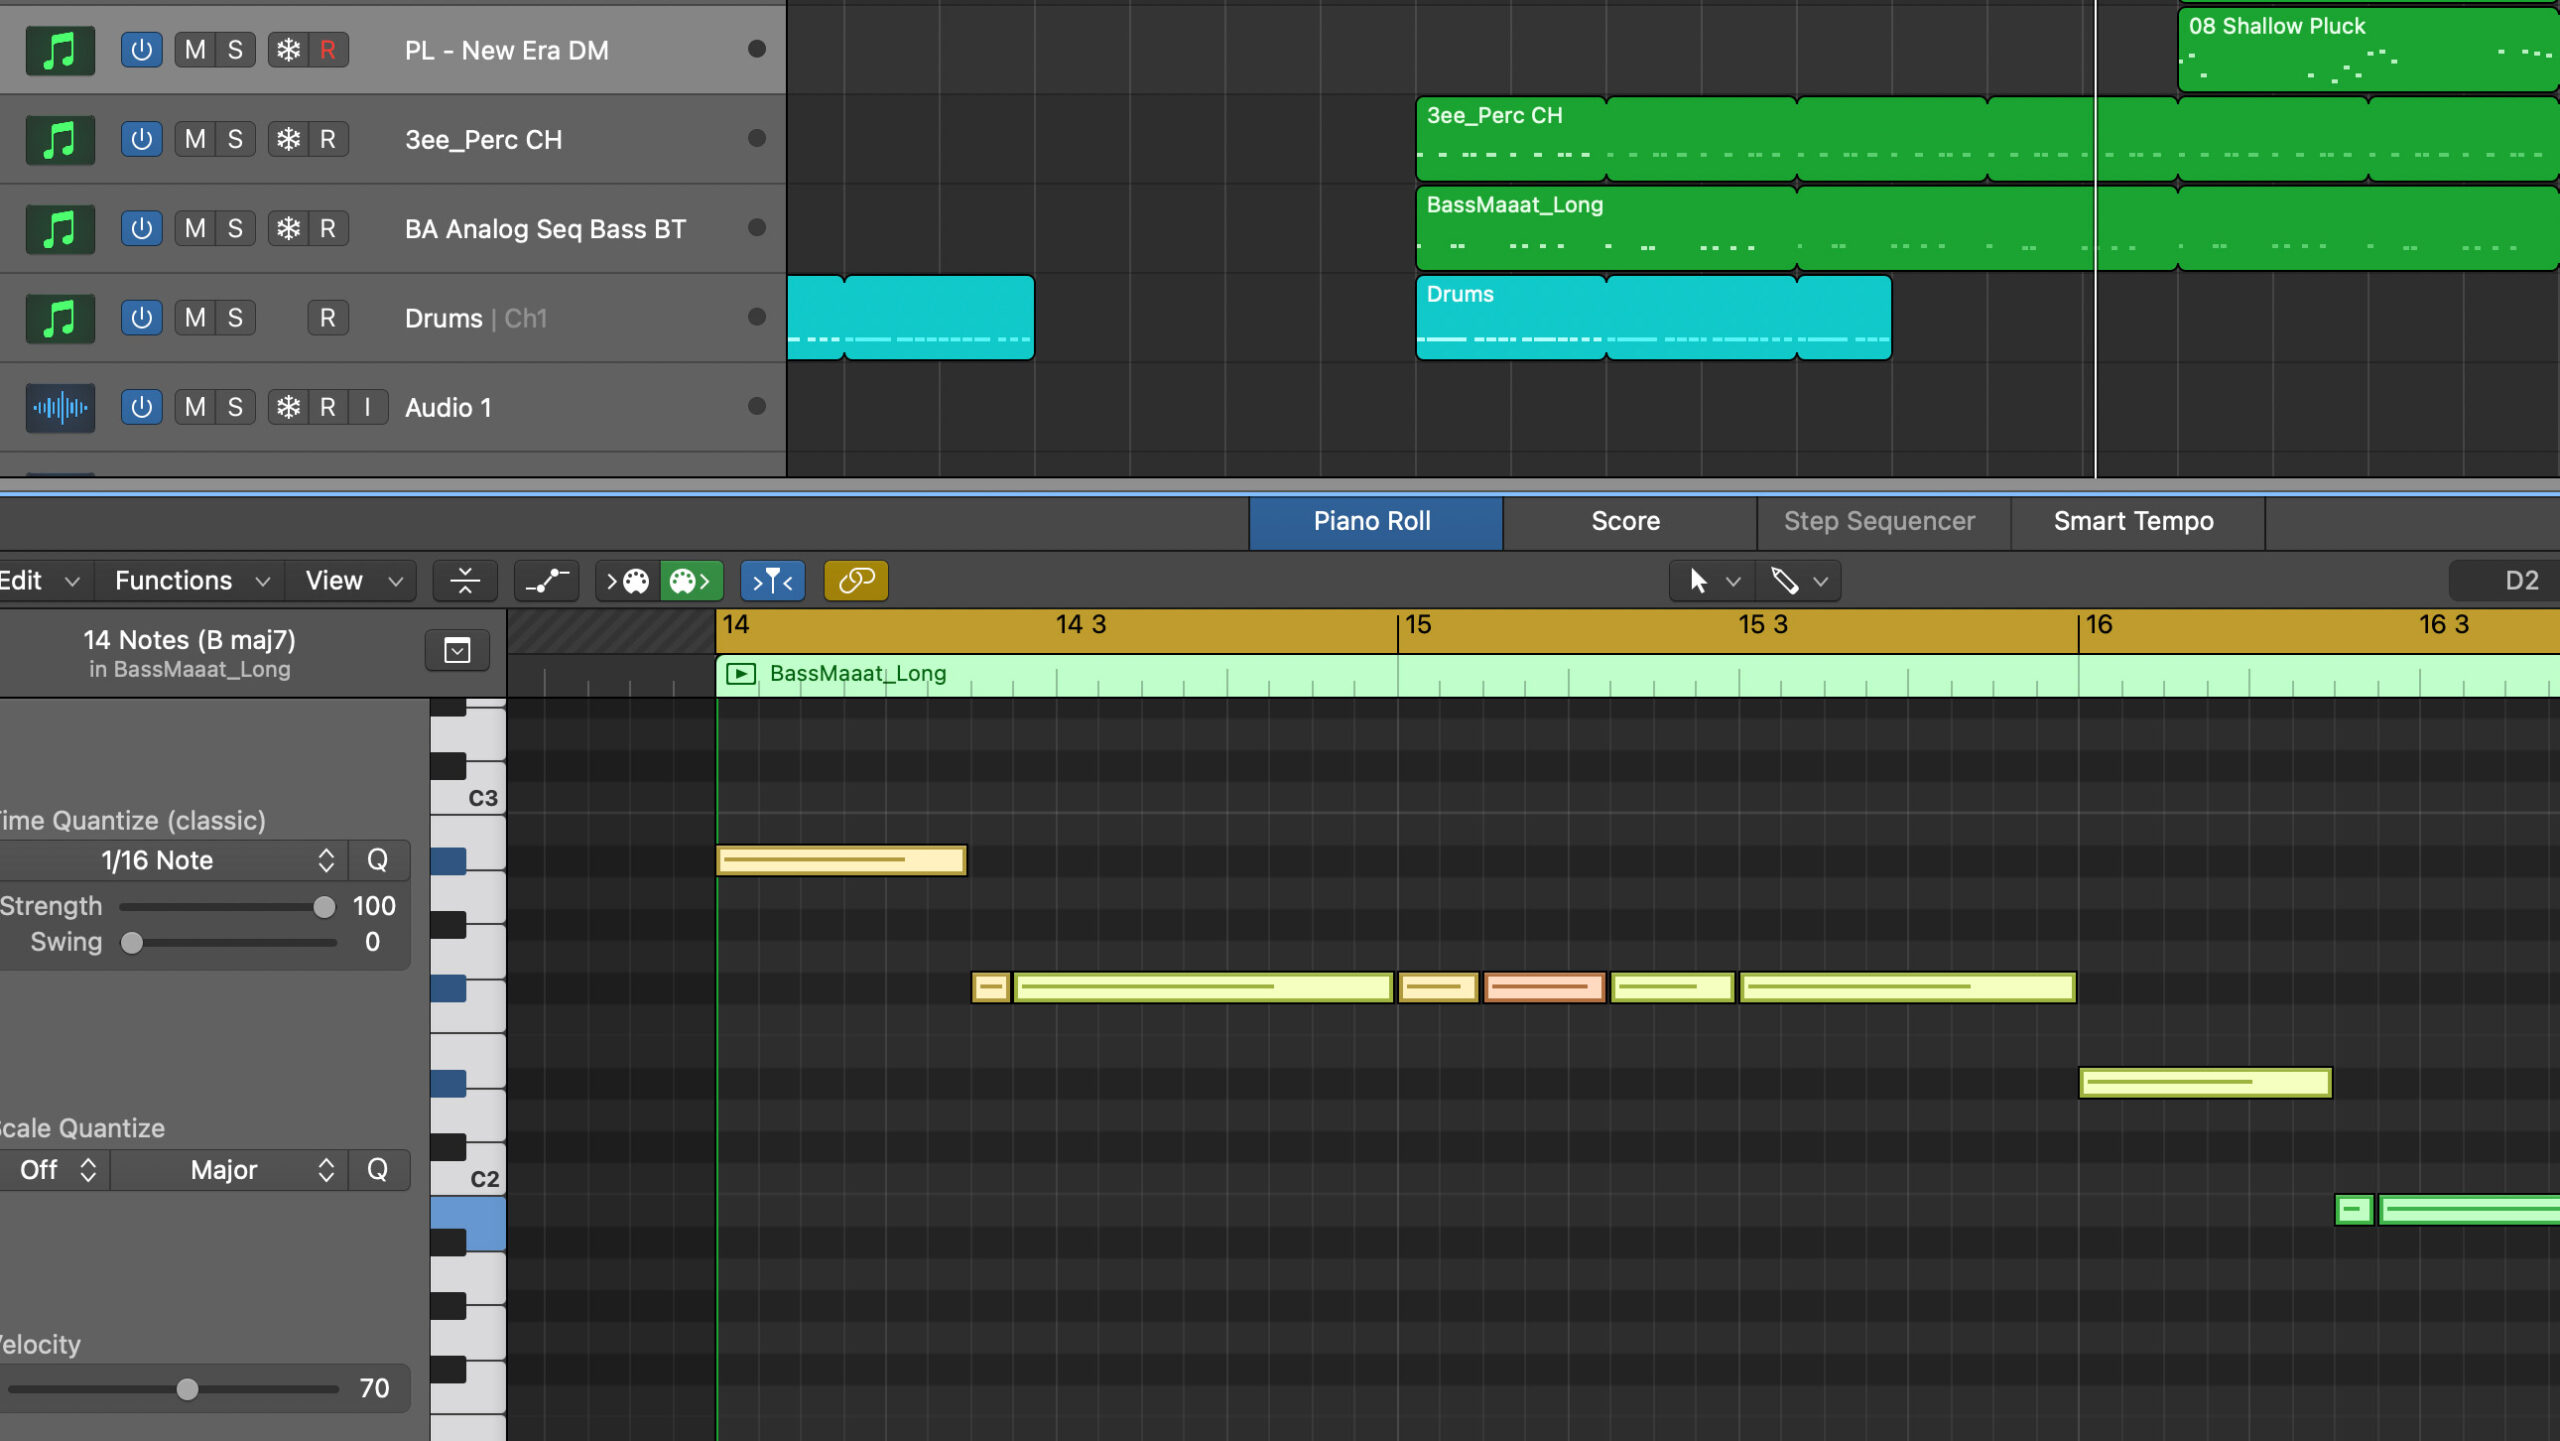Click the chain link icon in Piano Roll toolbar
The image size is (2560, 1441).
(x=855, y=582)
